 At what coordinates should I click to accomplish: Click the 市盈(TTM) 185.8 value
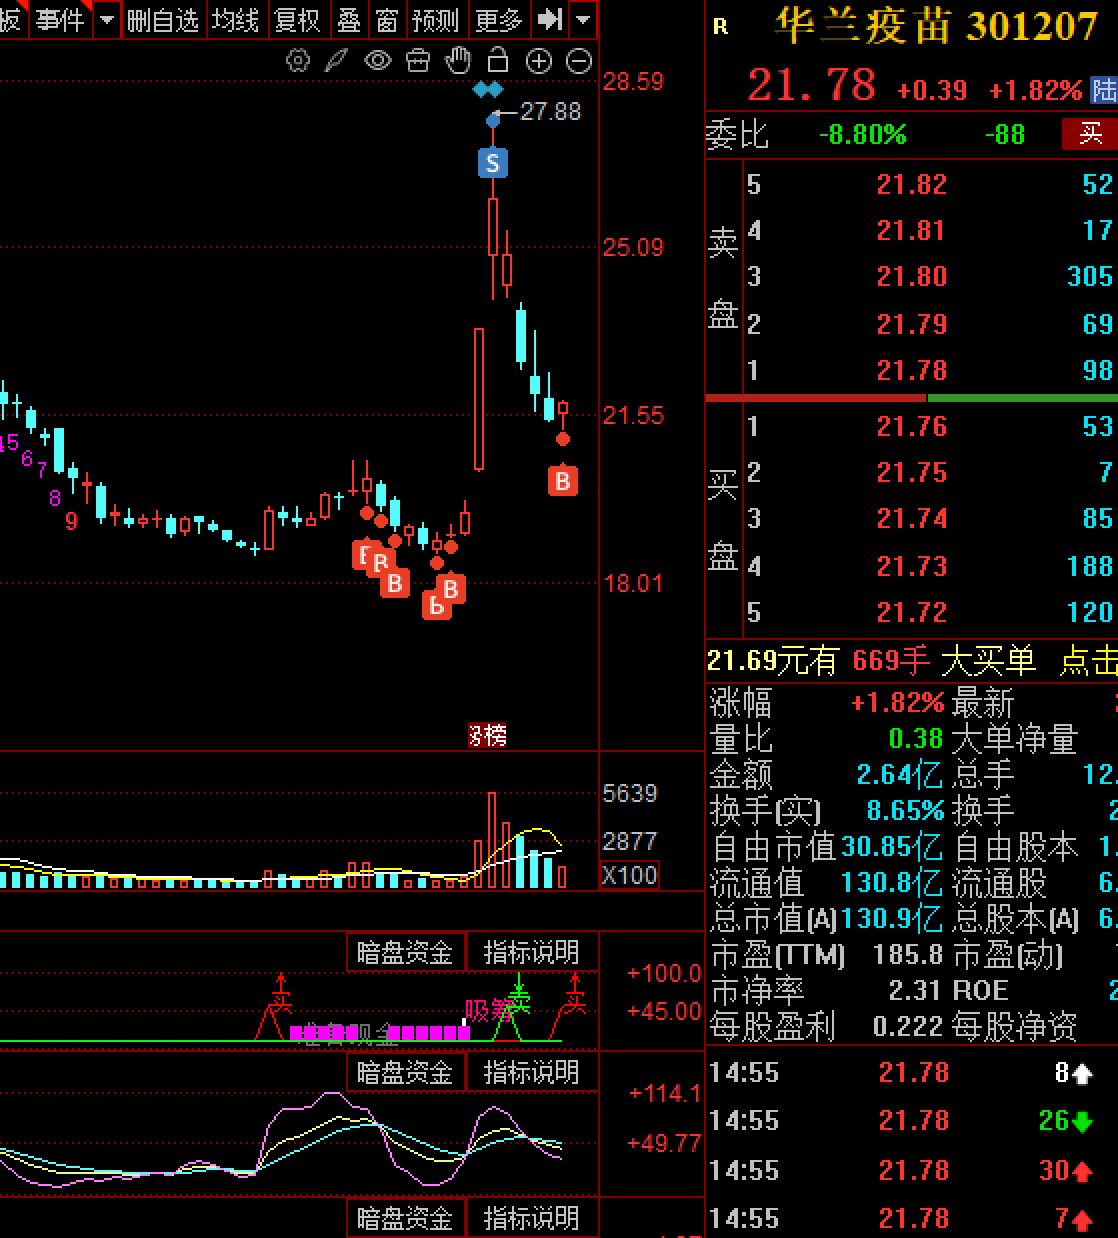(x=909, y=955)
